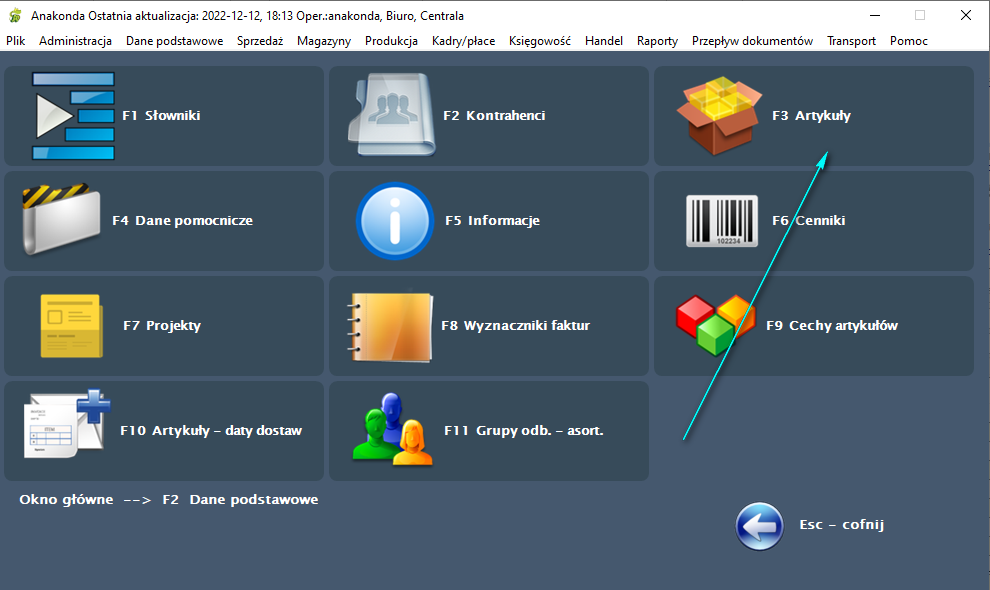
Task: Open the Transport menu
Action: point(852,41)
